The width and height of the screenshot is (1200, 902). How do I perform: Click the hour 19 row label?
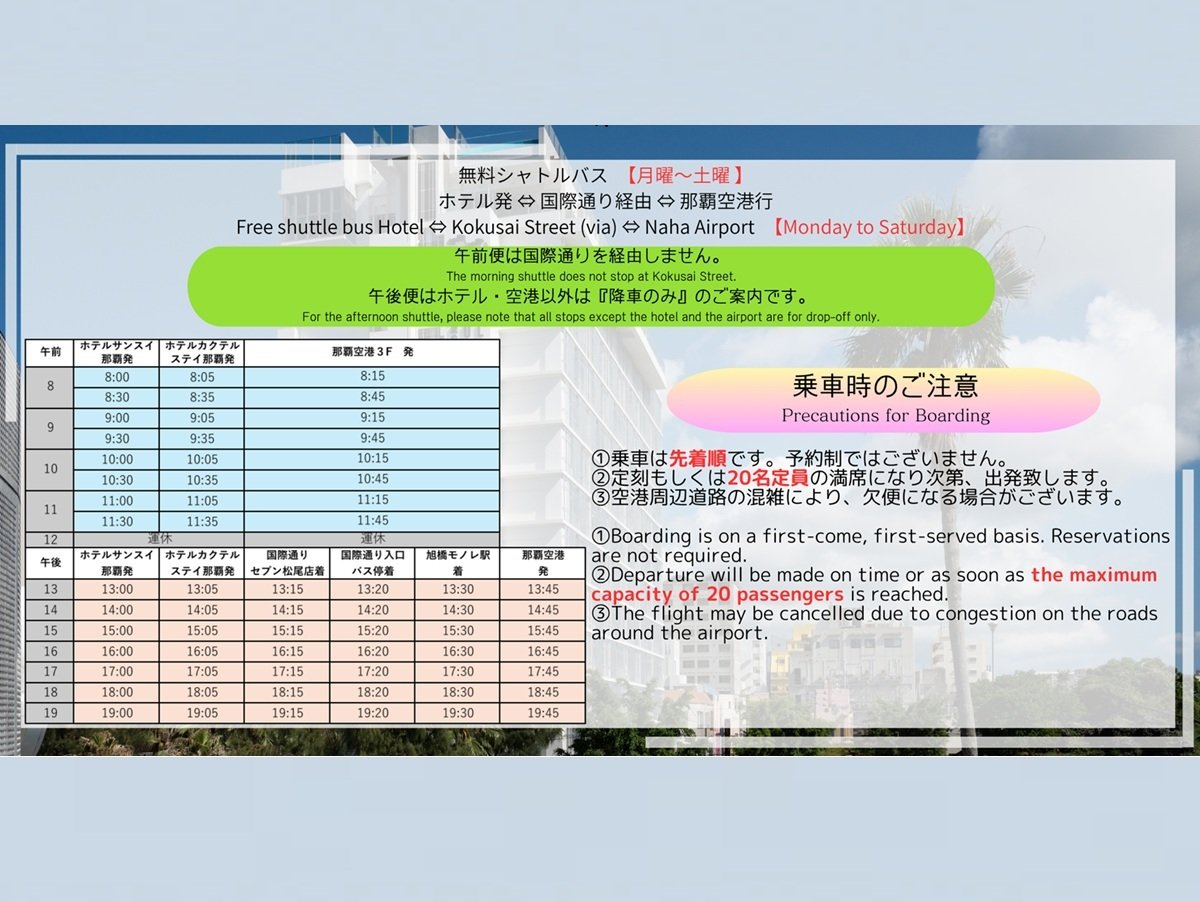point(50,713)
